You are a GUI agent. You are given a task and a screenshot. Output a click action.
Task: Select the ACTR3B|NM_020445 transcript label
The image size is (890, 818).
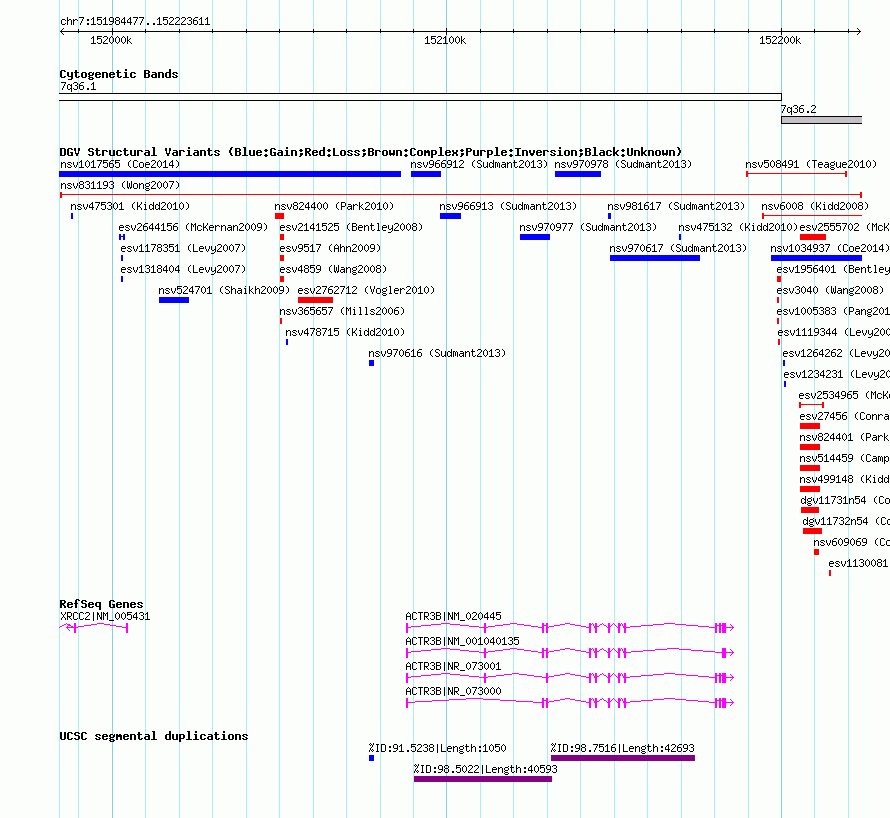click(454, 616)
